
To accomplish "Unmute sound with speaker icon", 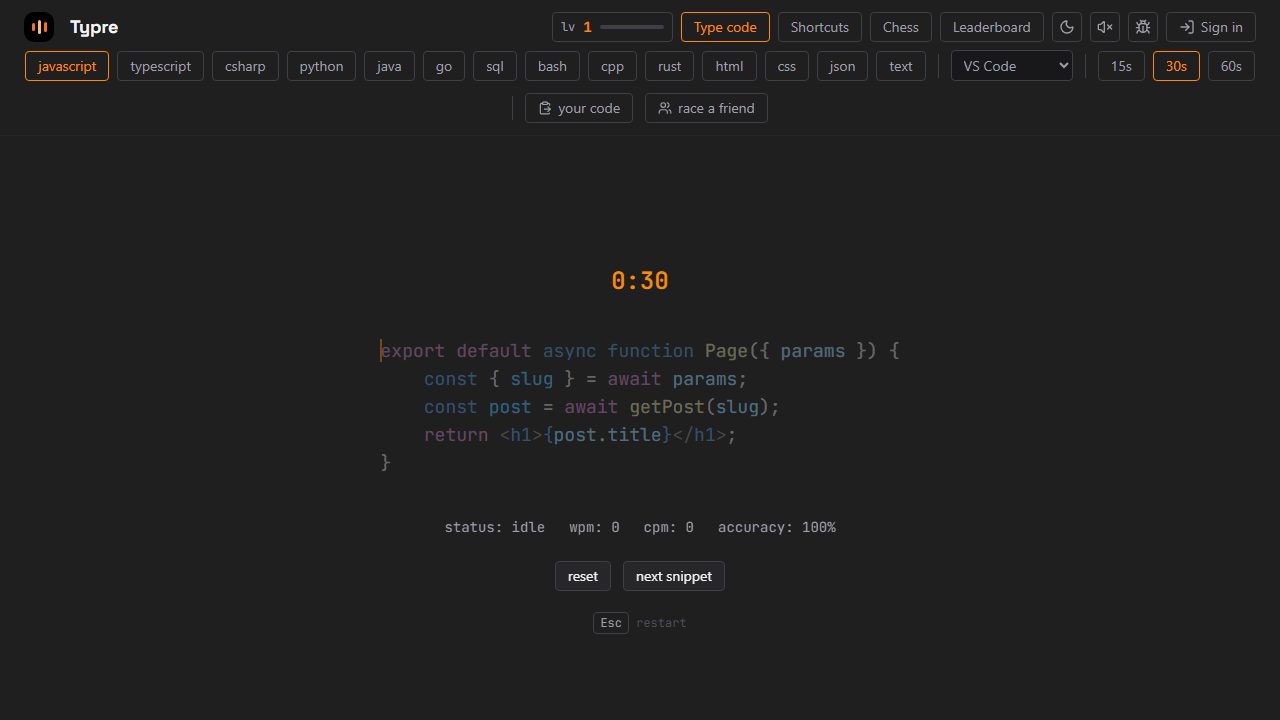I will [x=1105, y=27].
